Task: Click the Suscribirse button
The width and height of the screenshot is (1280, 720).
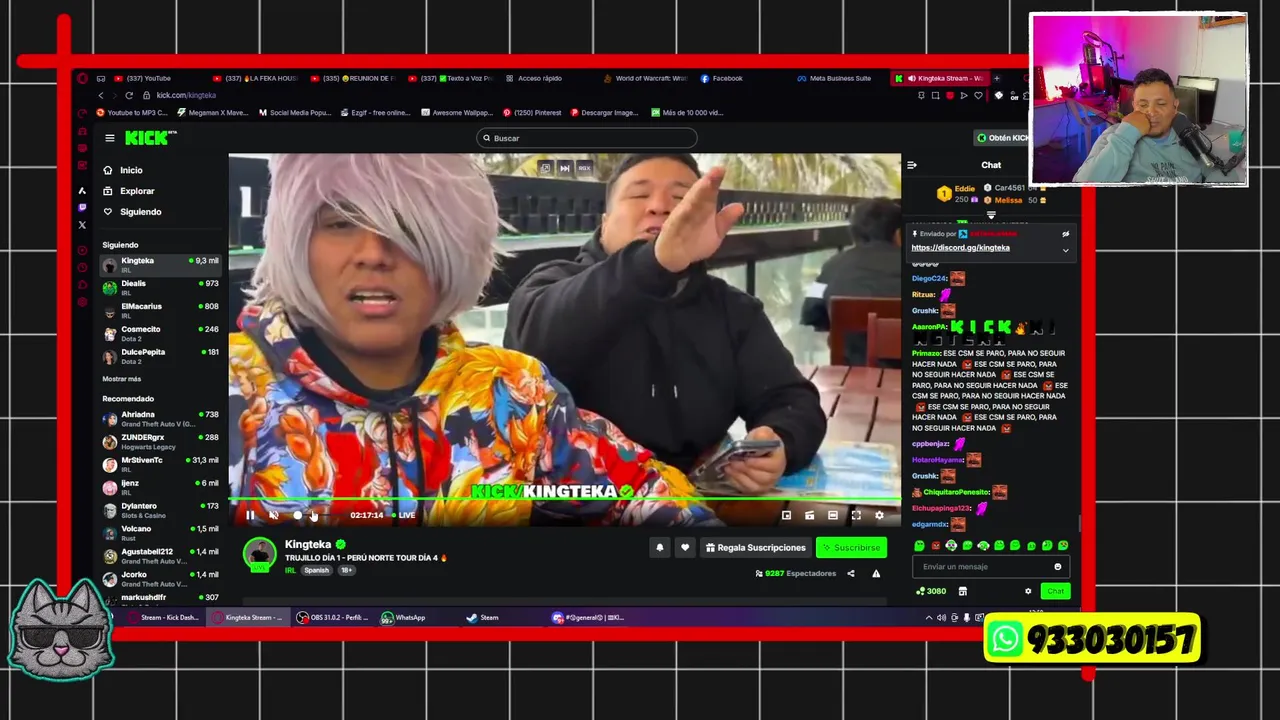Action: [851, 547]
